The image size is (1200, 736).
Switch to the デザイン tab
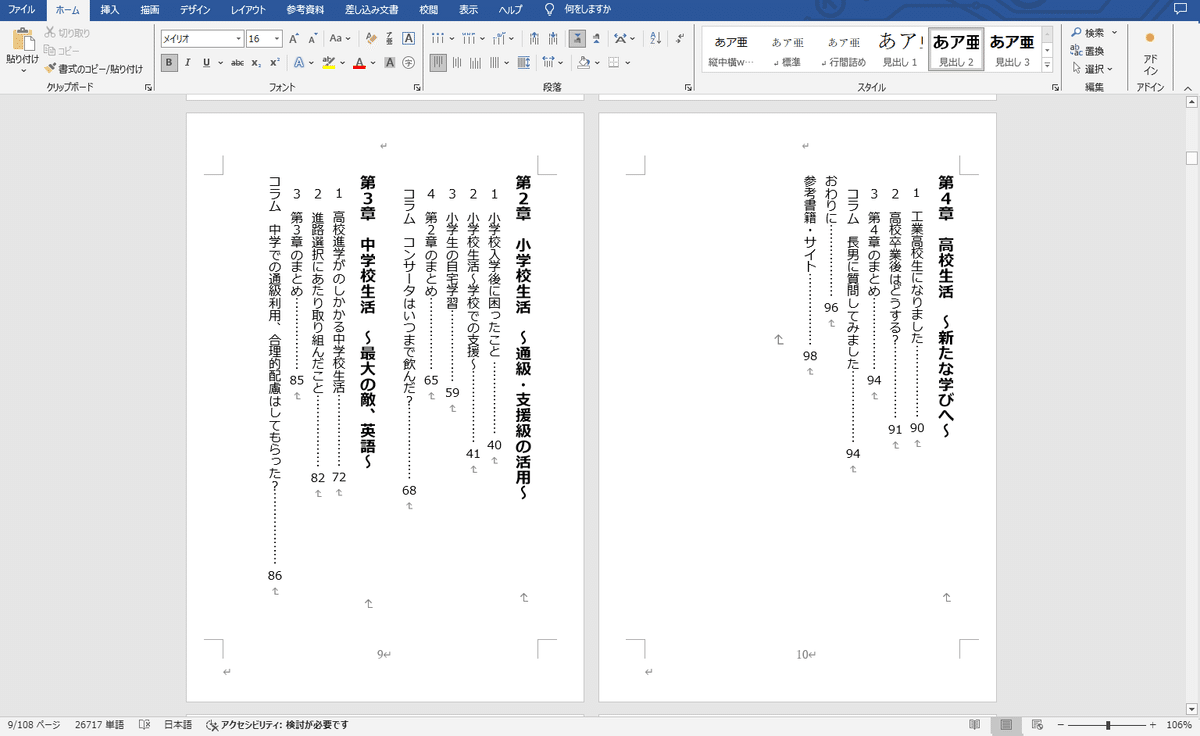click(x=195, y=9)
